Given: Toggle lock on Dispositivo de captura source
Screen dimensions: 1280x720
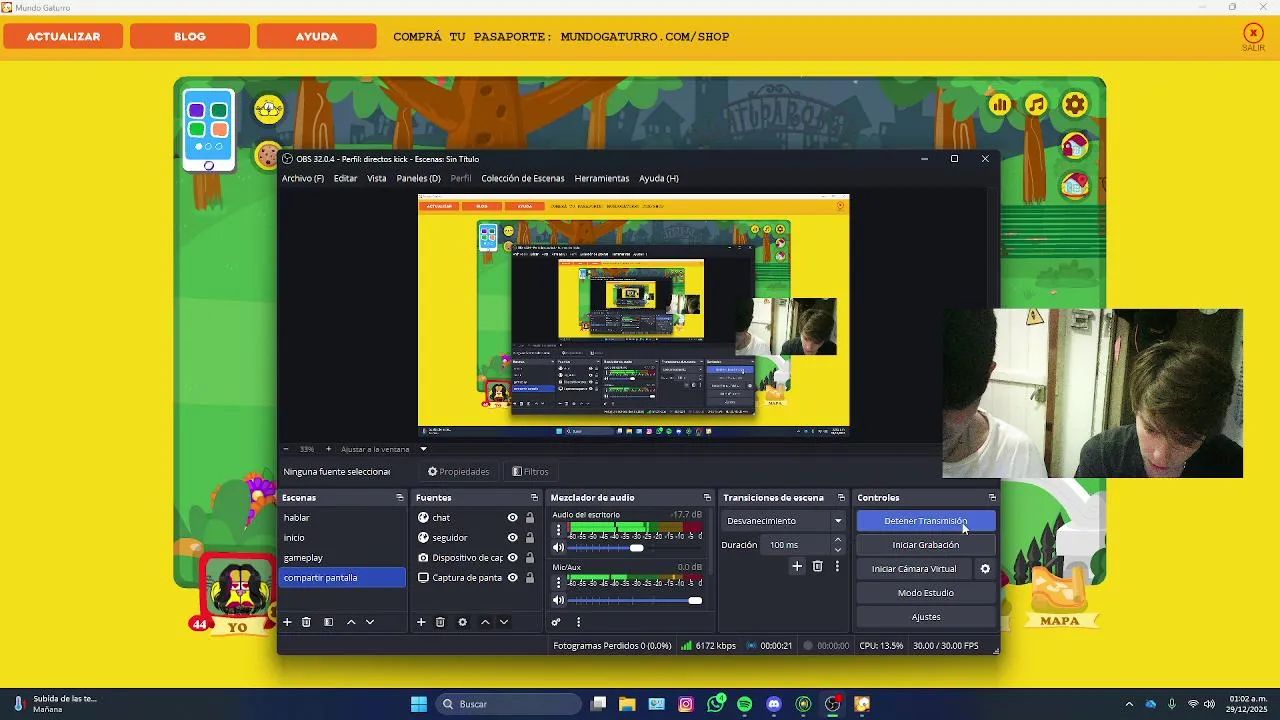Looking at the screenshot, I should point(530,558).
